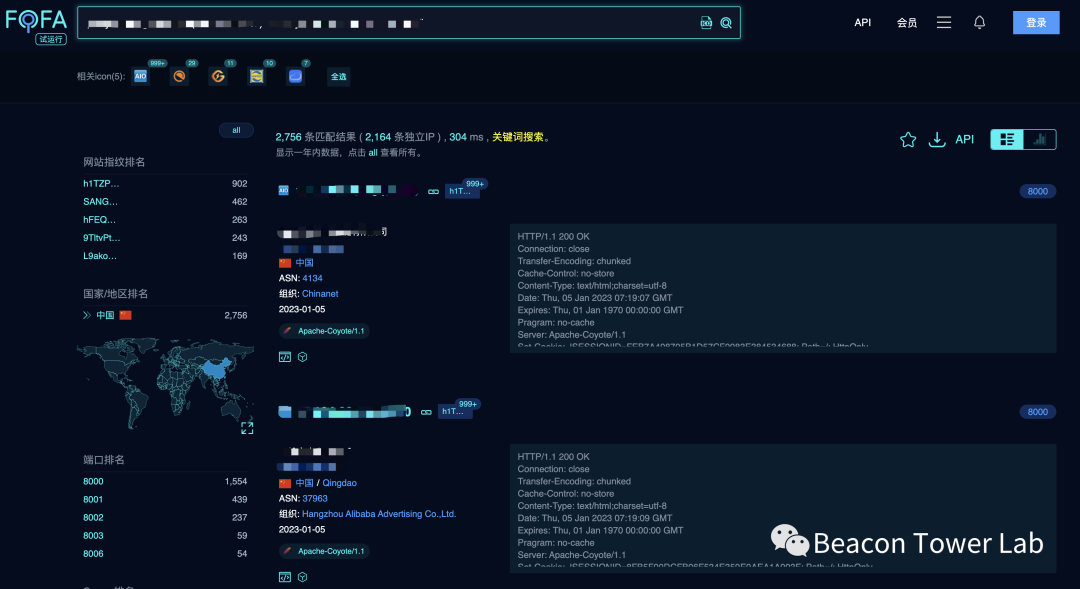This screenshot has height=589, width=1080.
Task: Expand the 中国 country entry chevron
Action: click(87, 316)
